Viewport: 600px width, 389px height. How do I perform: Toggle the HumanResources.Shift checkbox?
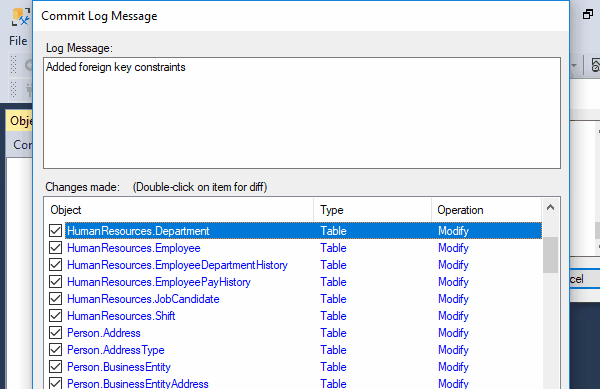pos(55,316)
